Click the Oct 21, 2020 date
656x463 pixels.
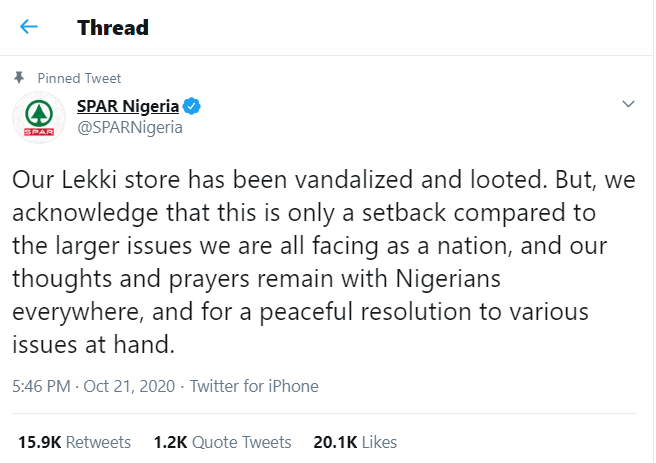pyautogui.click(x=128, y=386)
